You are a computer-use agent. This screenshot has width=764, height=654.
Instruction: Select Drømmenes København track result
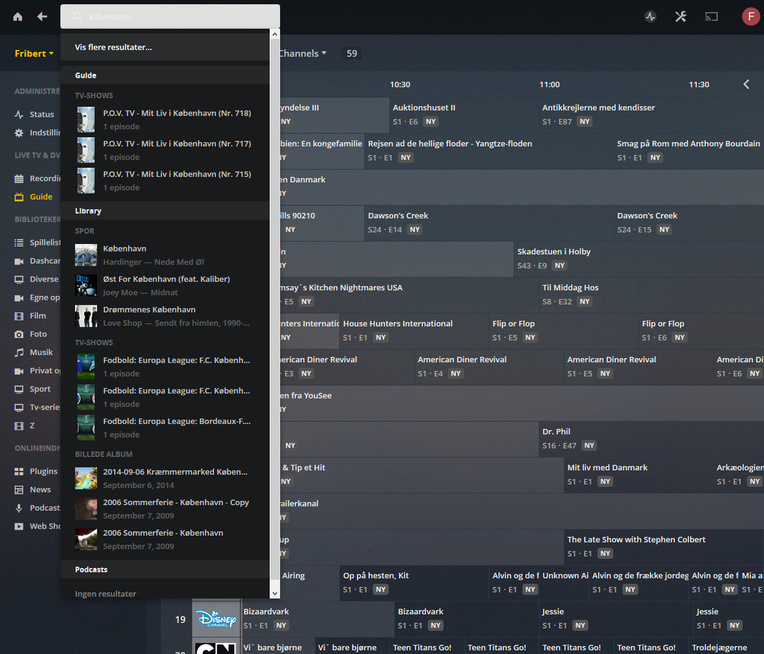(165, 316)
